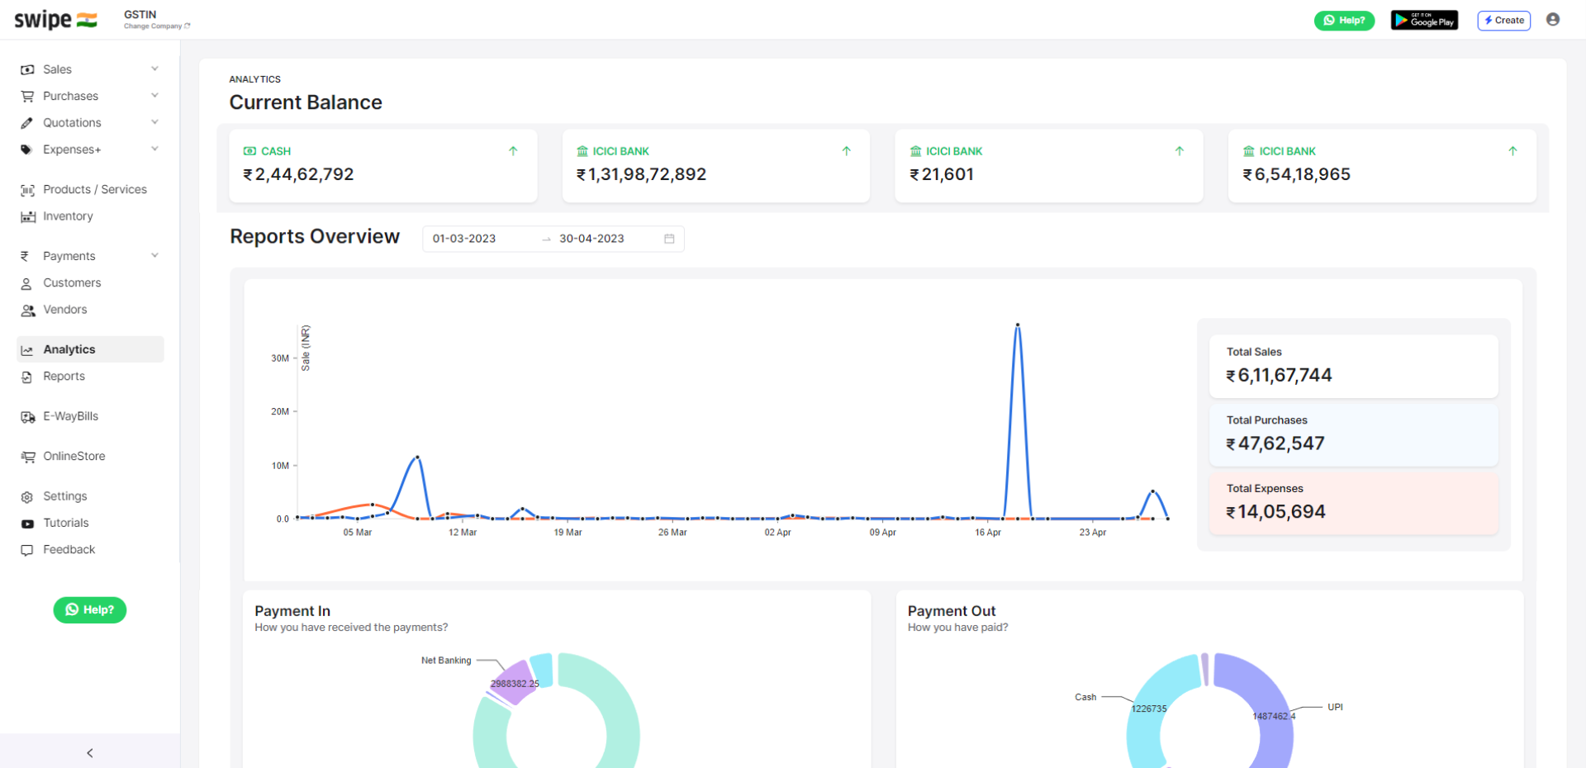This screenshot has height=768, width=1586.
Task: Click the calendar icon in date range
Action: 669,239
